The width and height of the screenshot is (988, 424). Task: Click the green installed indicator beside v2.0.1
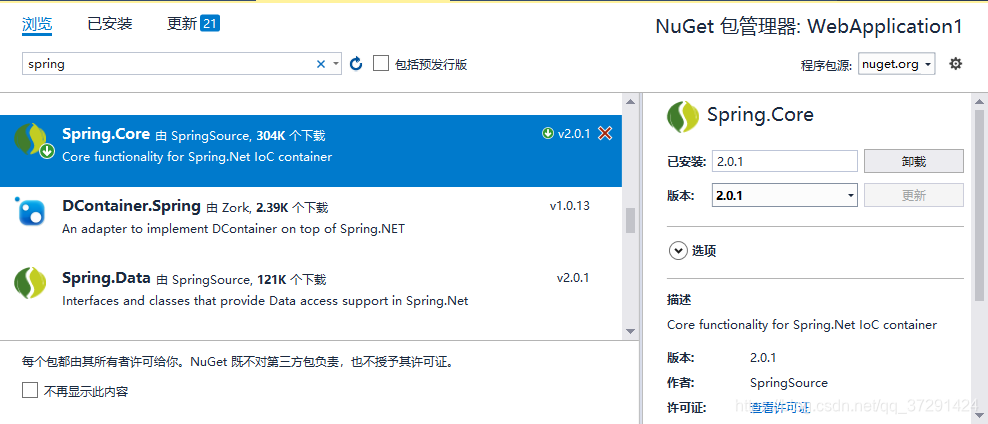pyautogui.click(x=548, y=134)
